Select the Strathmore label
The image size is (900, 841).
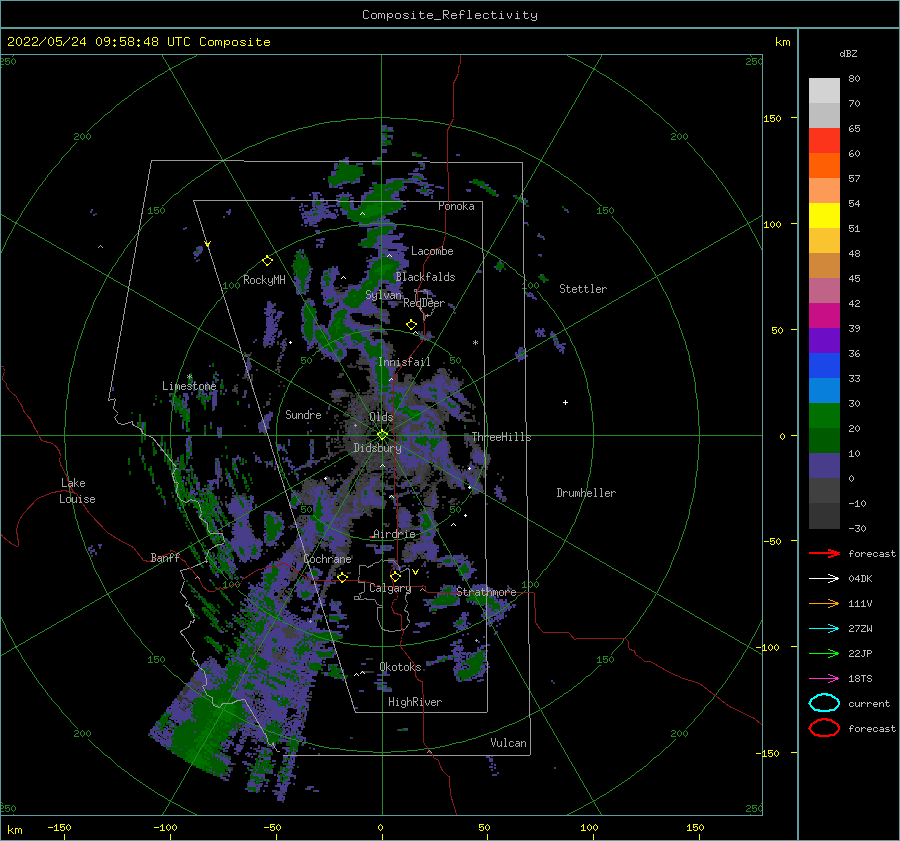pyautogui.click(x=486, y=591)
